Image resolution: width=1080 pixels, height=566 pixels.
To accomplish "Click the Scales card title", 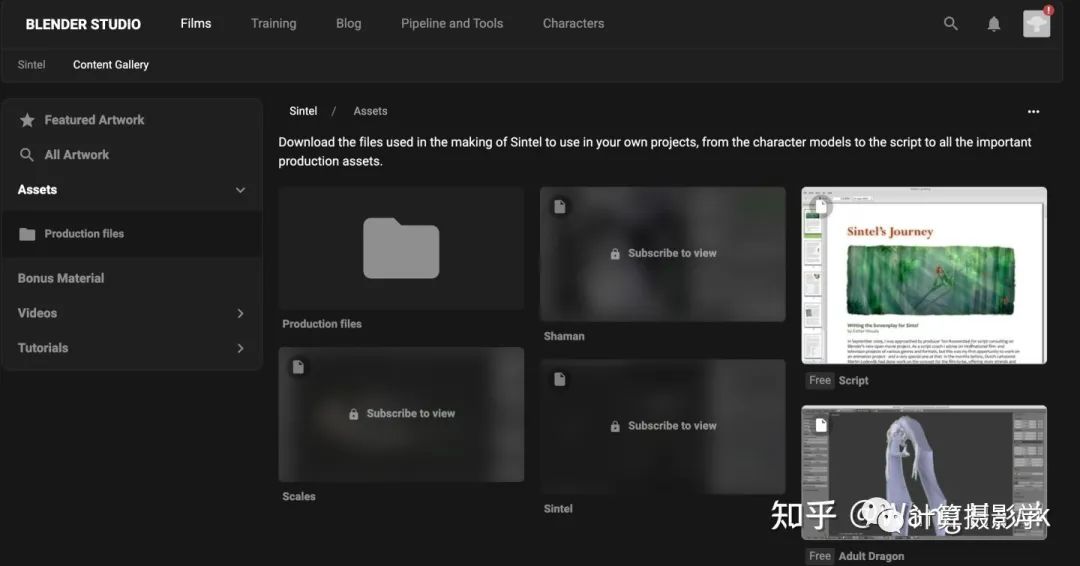I will 299,496.
